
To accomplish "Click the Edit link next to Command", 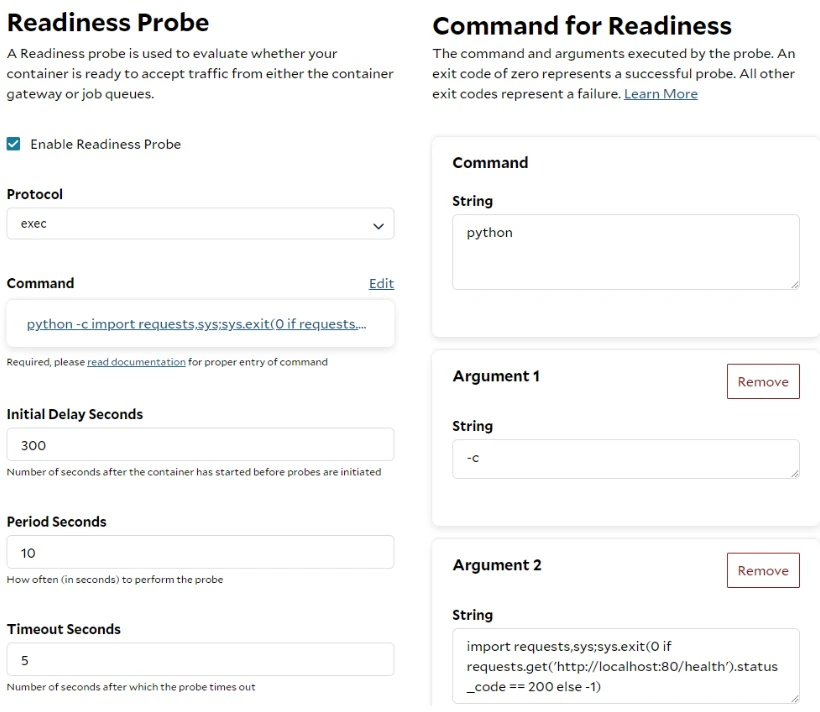I will [x=381, y=284].
